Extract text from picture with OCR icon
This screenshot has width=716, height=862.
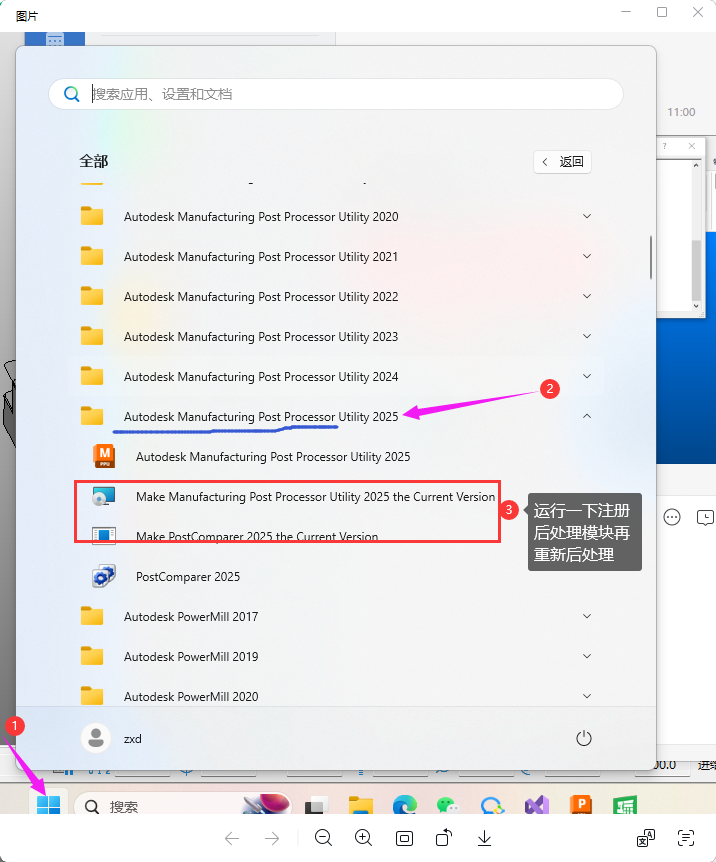[x=686, y=838]
